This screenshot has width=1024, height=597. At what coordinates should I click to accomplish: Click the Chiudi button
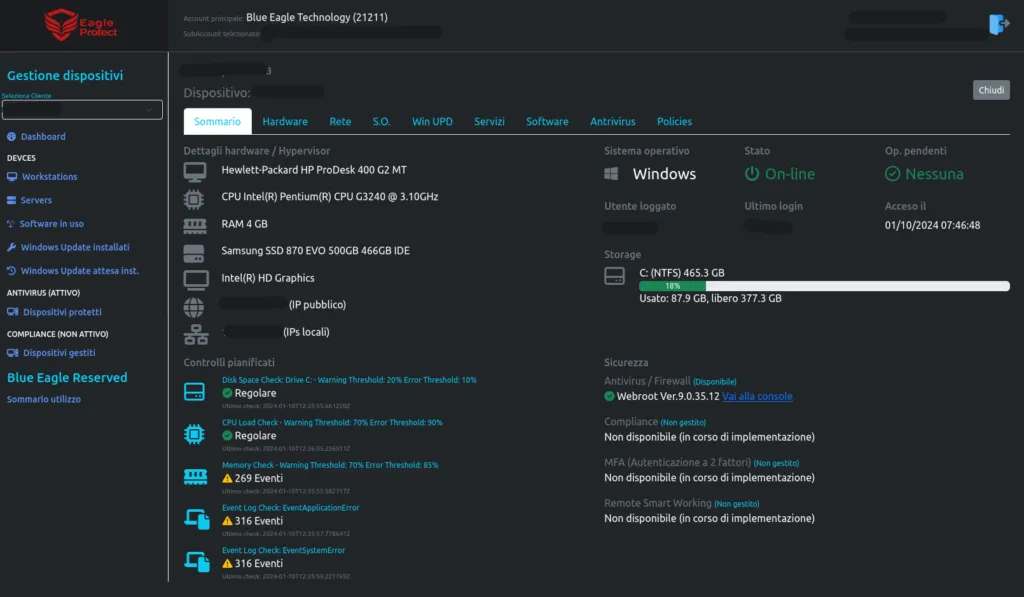pos(991,90)
